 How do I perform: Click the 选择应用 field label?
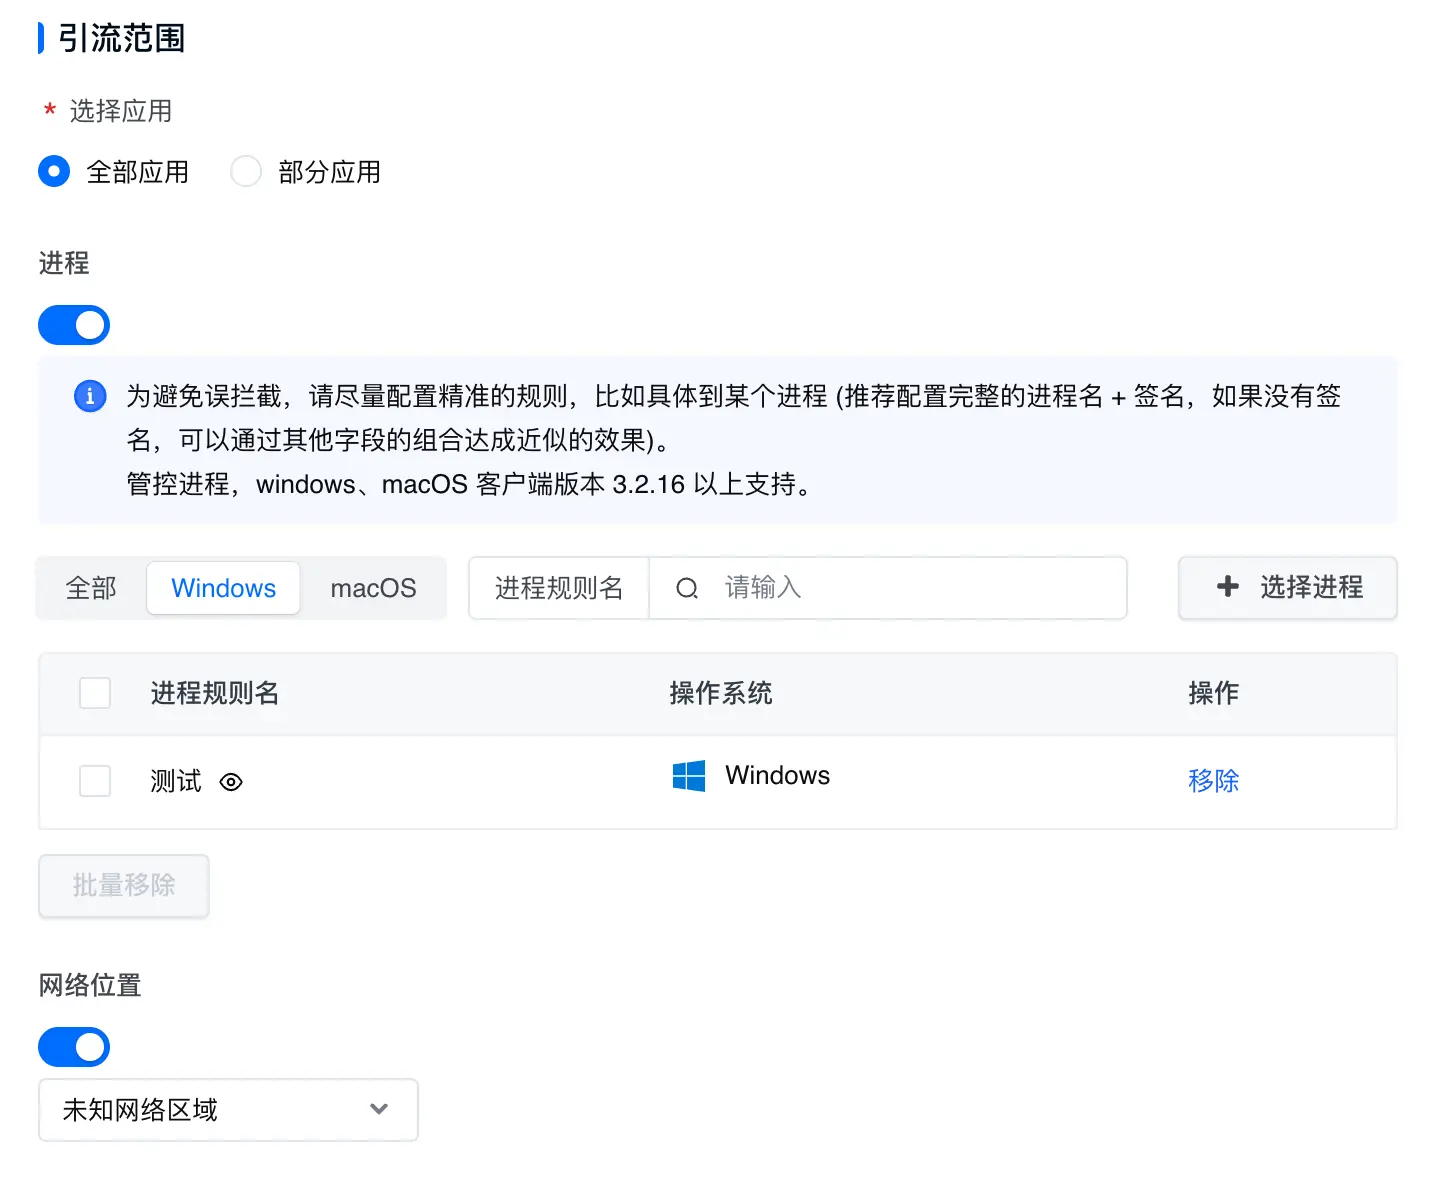[x=121, y=111]
